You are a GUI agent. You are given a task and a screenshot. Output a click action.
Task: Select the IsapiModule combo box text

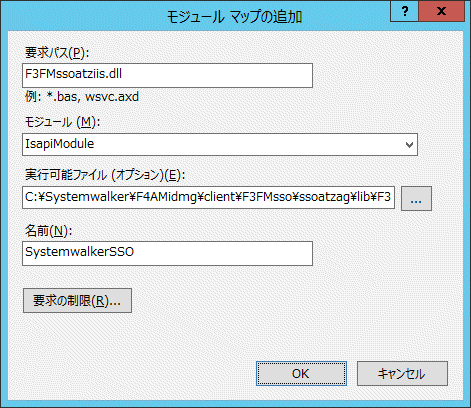coord(60,144)
